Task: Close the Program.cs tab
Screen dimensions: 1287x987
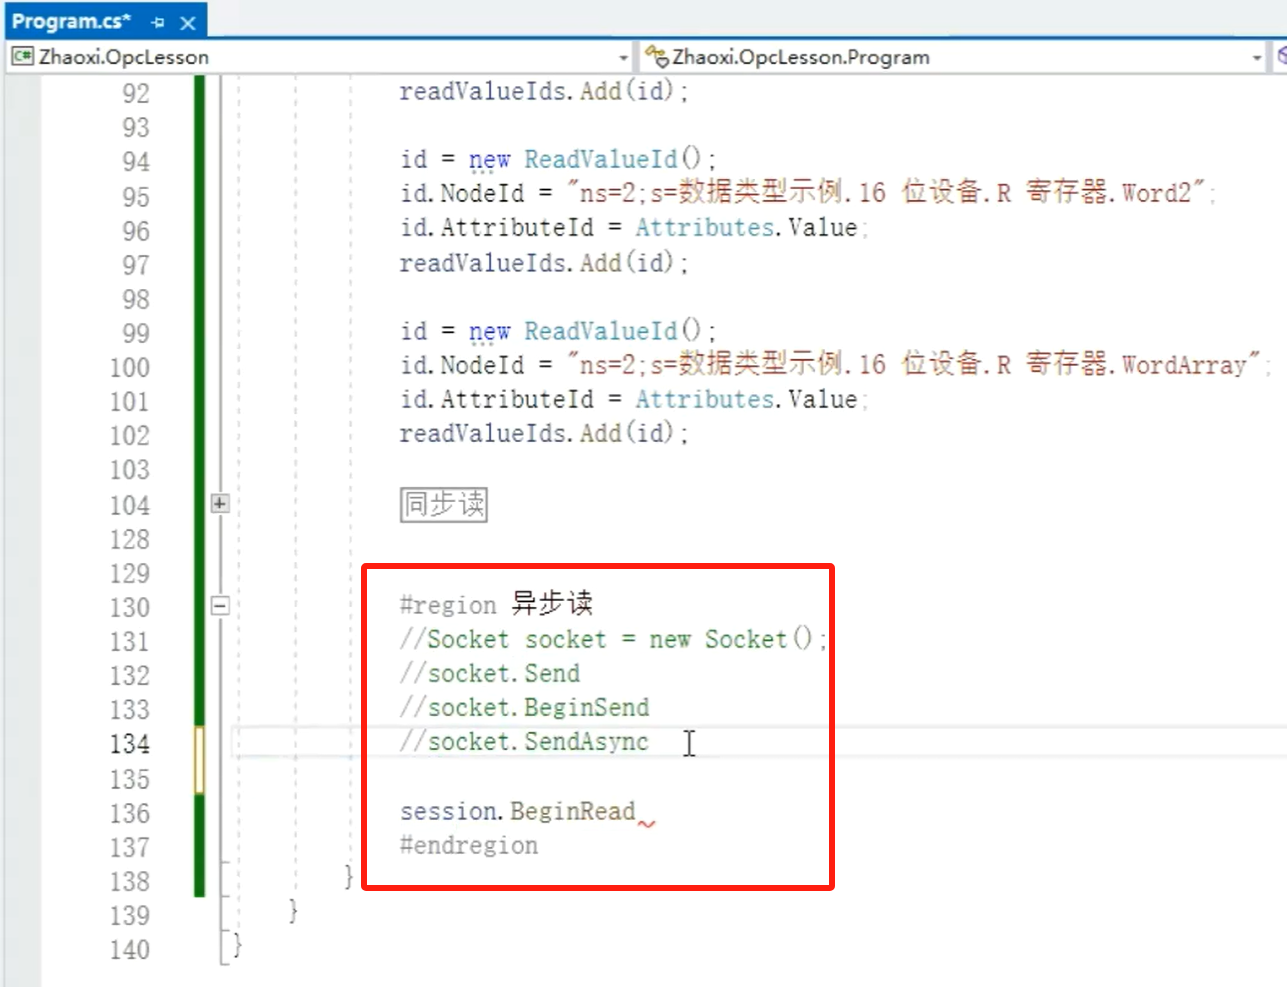Action: coord(187,22)
